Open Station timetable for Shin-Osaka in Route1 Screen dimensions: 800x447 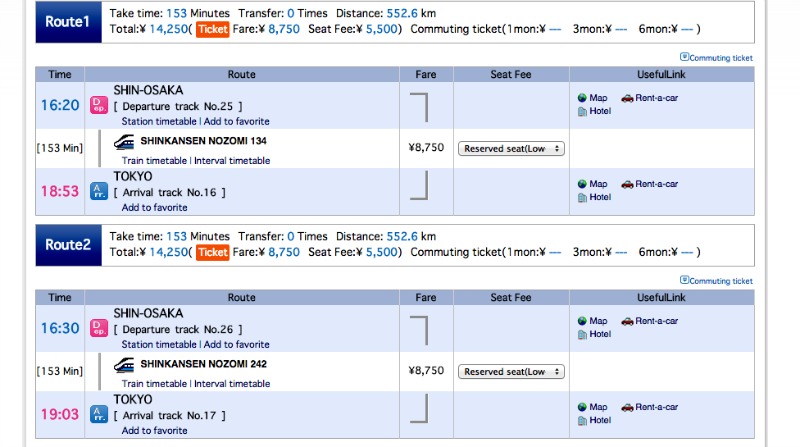[157, 121]
